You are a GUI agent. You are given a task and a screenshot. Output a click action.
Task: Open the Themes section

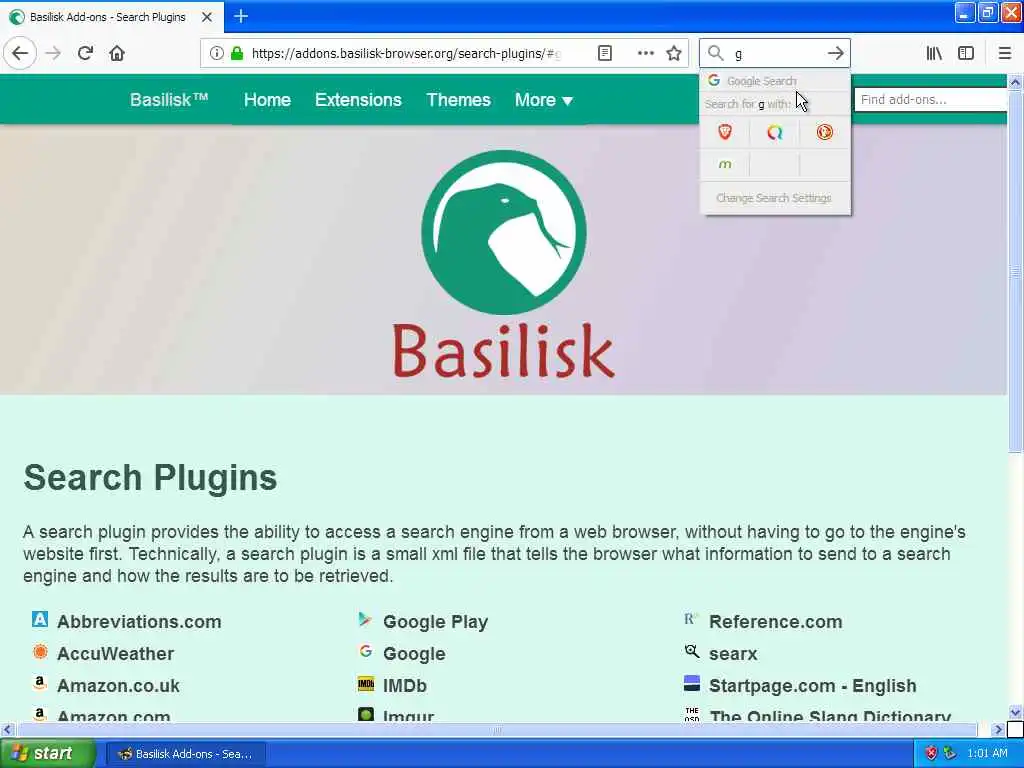click(x=458, y=100)
